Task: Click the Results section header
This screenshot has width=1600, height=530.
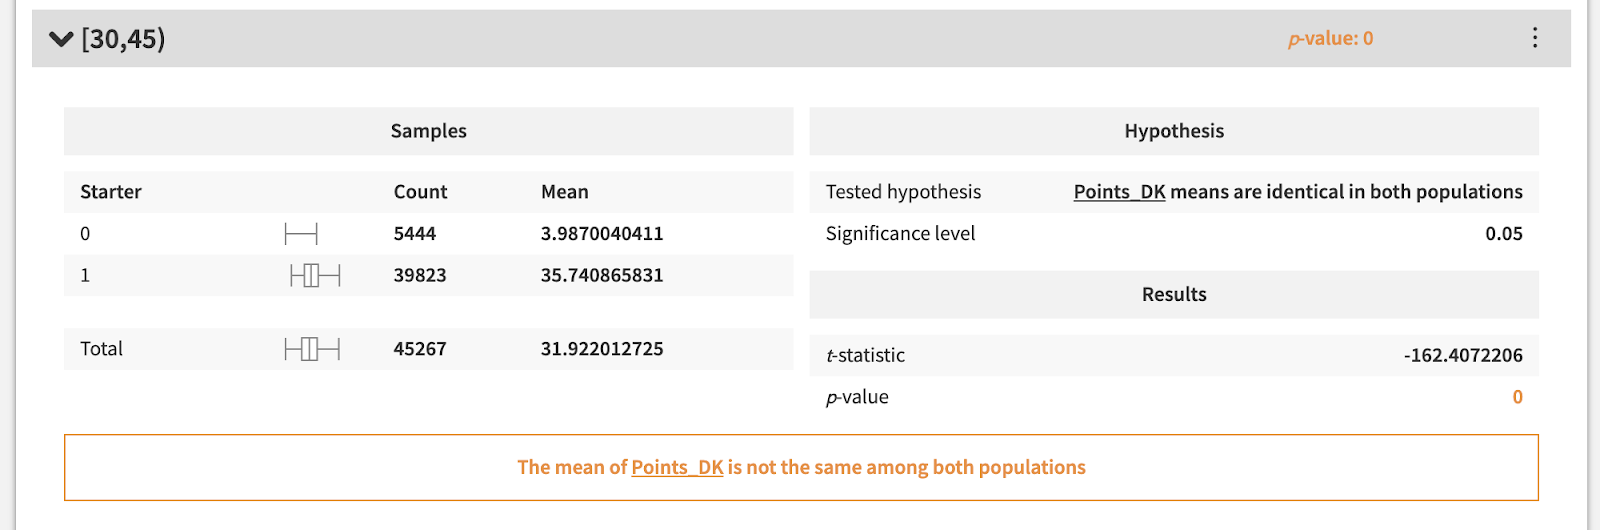Action: 1173,294
